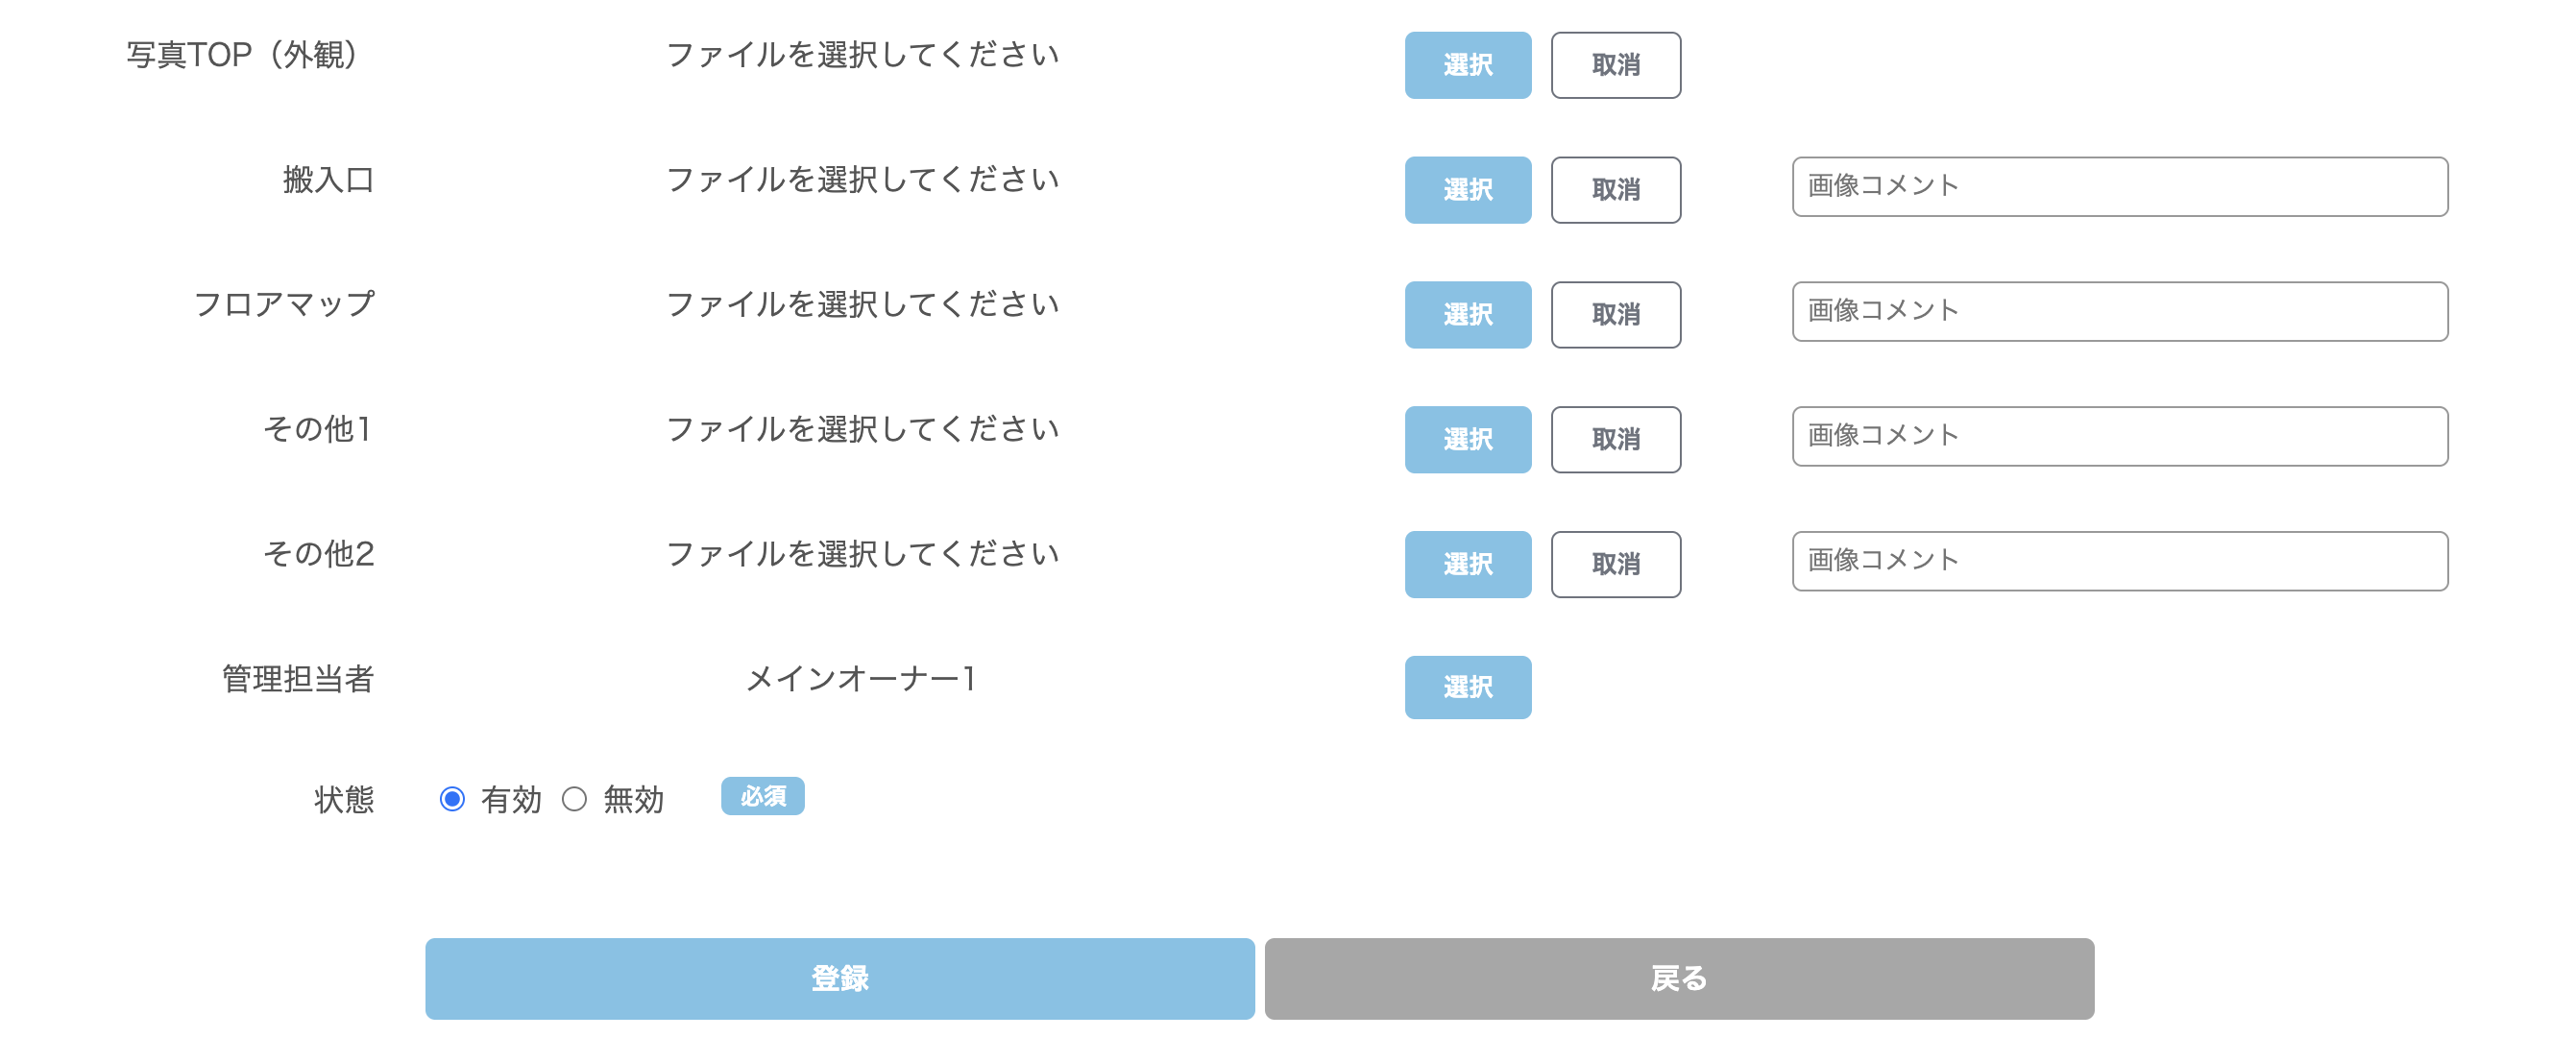Screen dimensions: 2576x1062
Task: Select the 無効 radio button
Action: tap(574, 800)
